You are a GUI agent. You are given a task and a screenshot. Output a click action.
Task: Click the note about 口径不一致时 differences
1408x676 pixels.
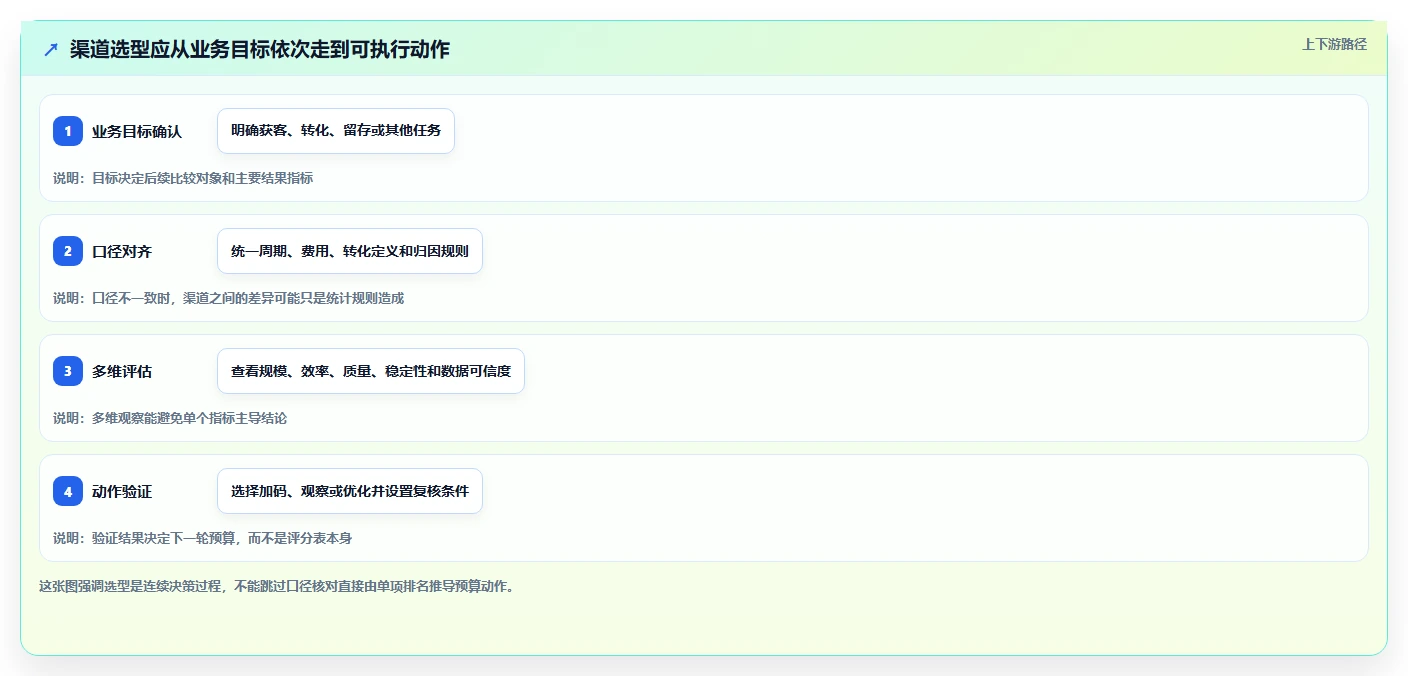(x=229, y=298)
